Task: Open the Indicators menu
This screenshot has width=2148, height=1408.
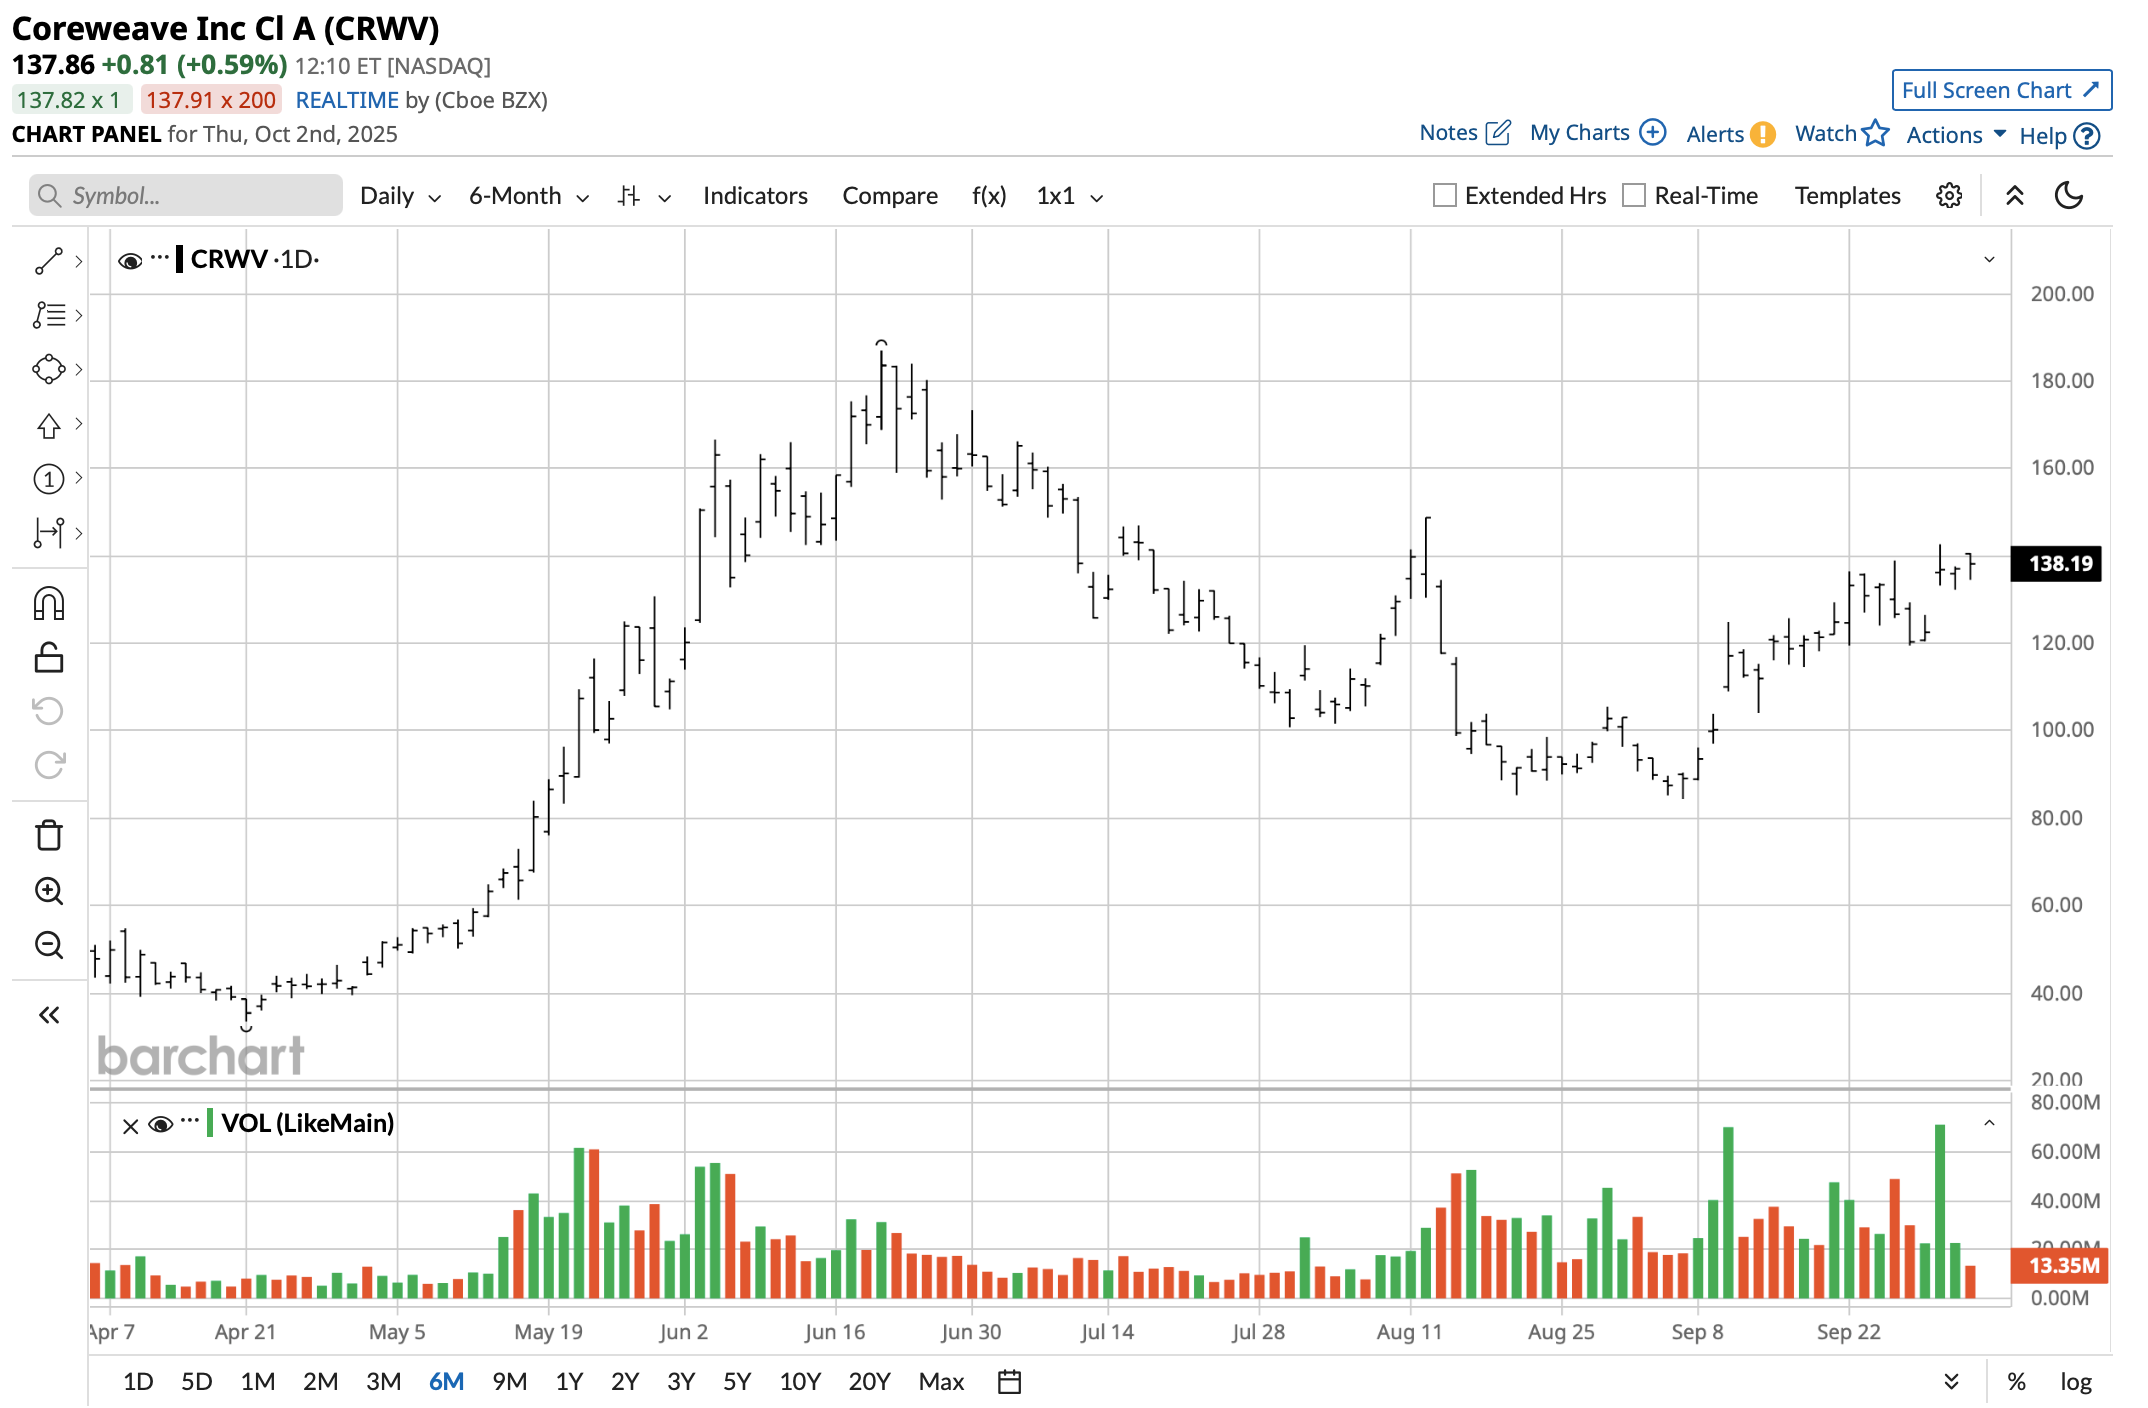Action: (x=755, y=196)
